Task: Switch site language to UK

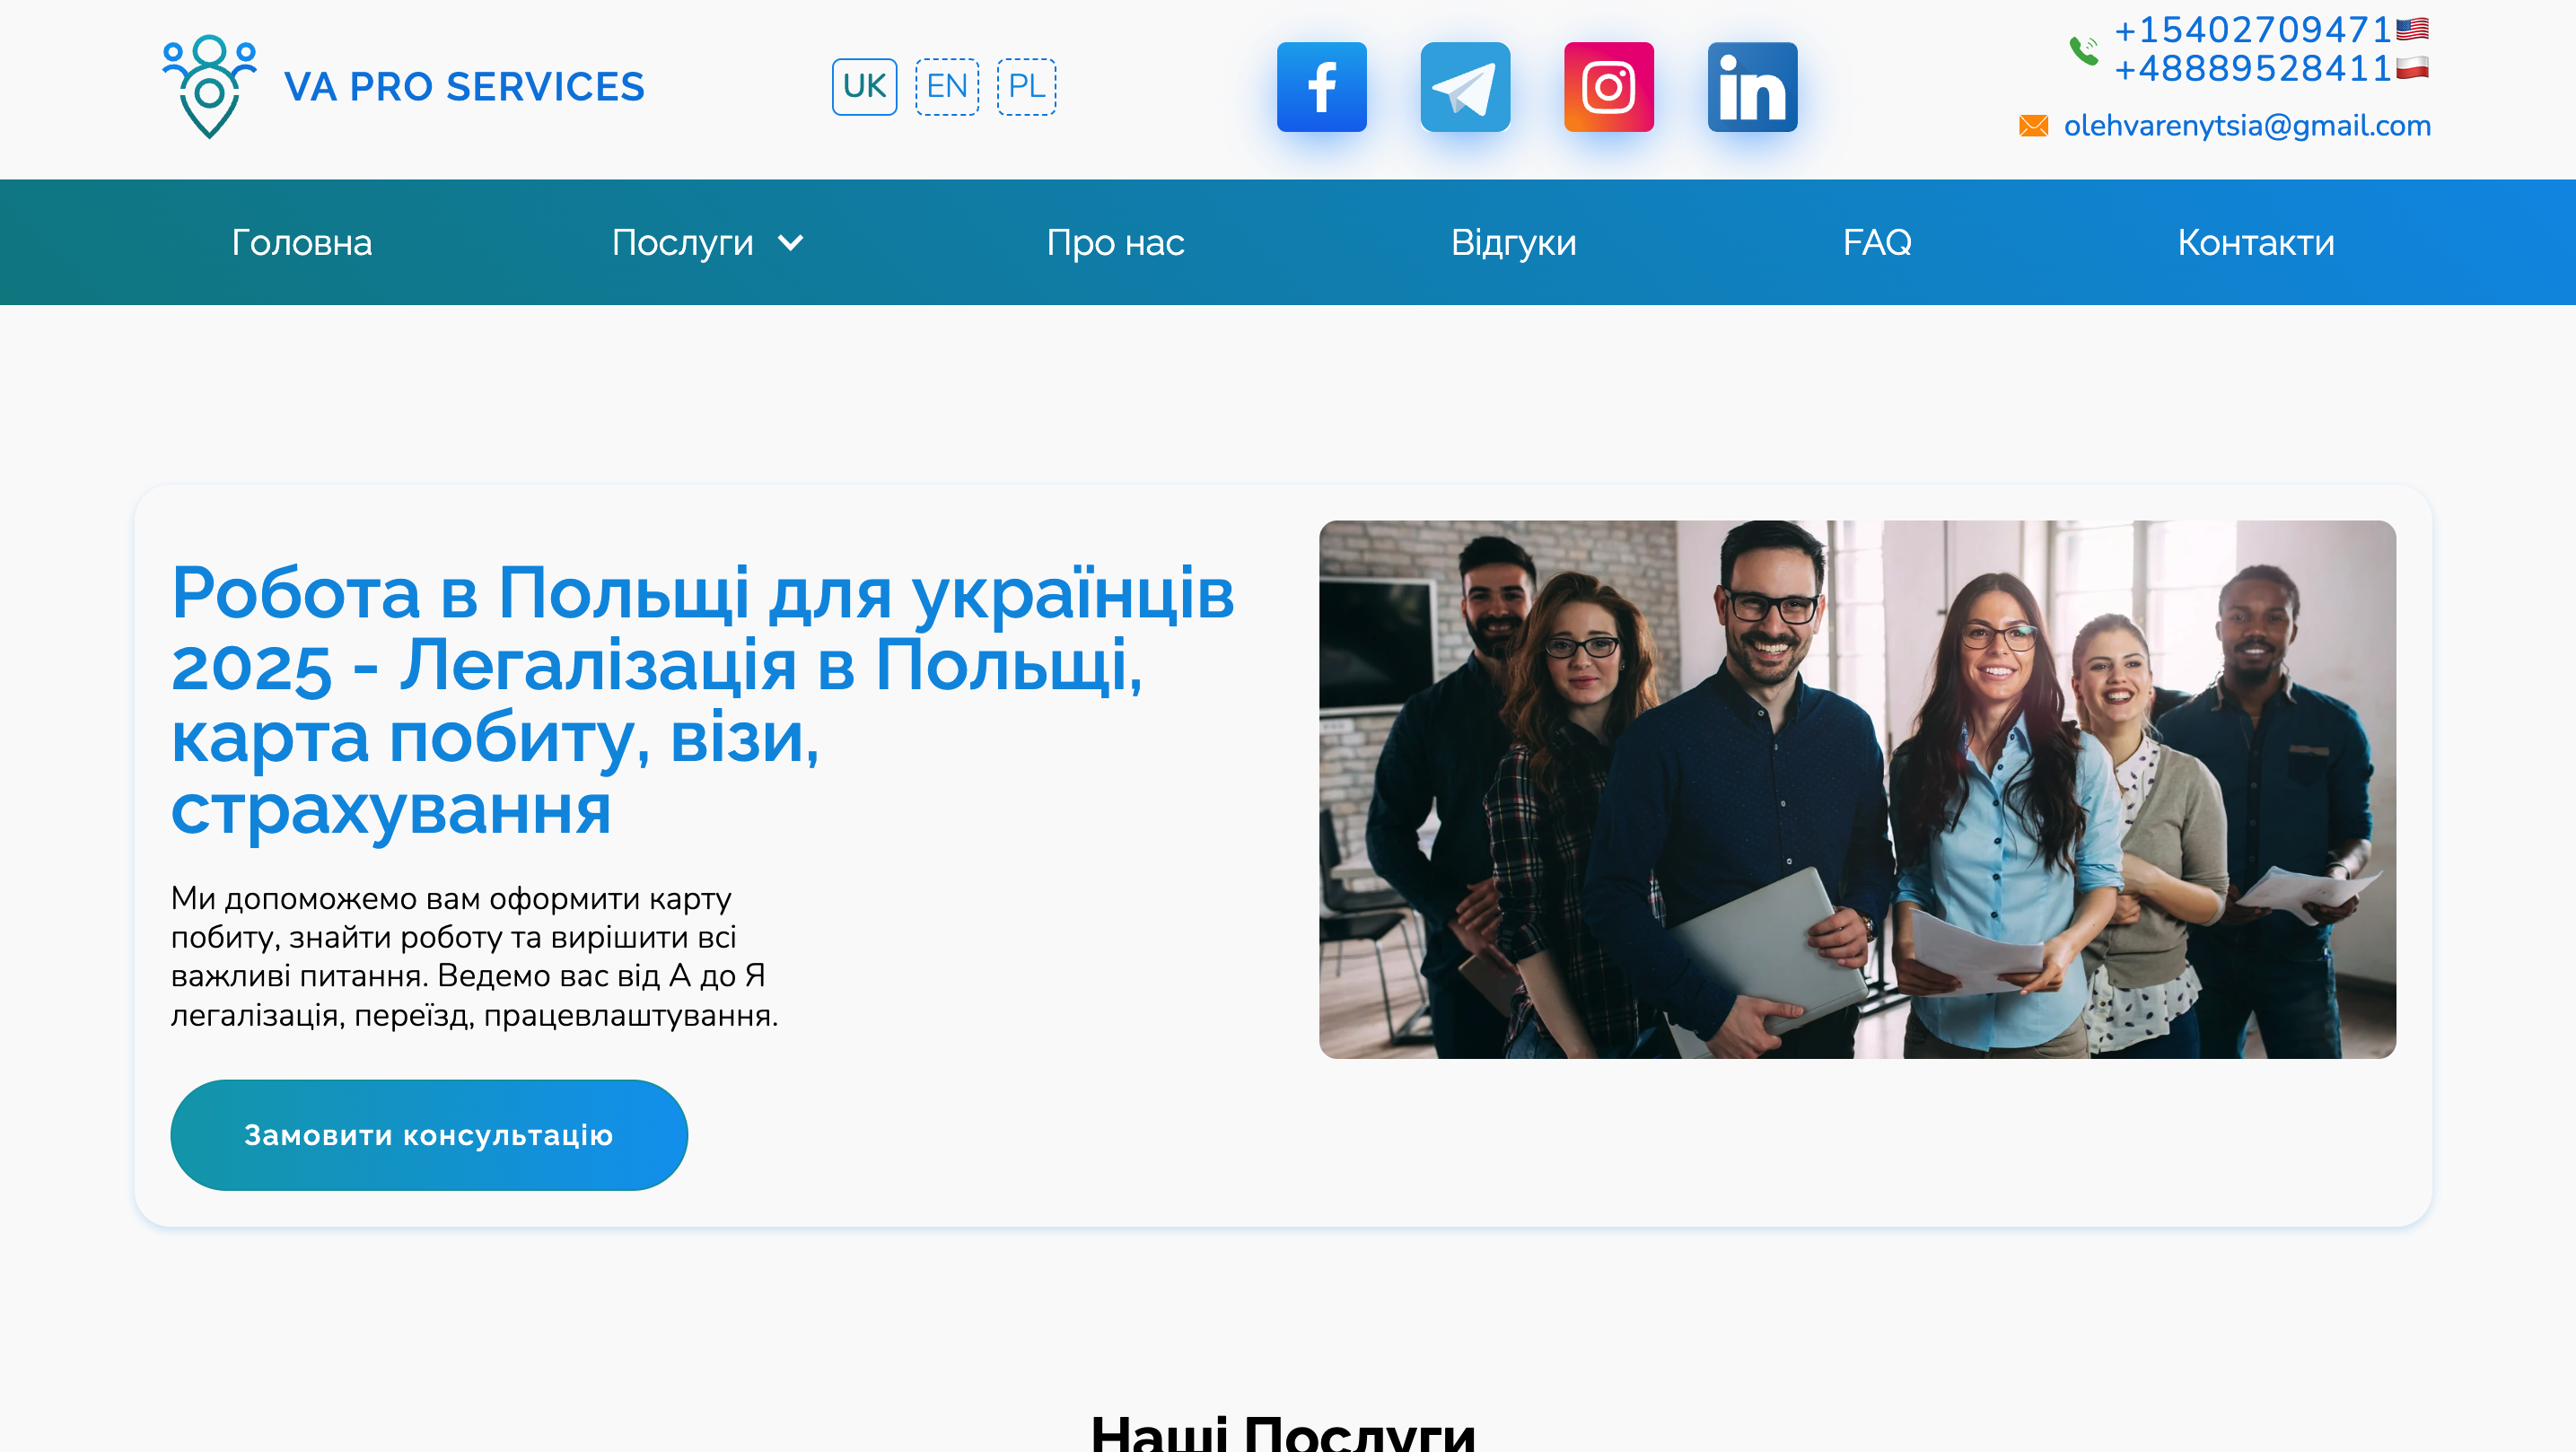Action: [864, 87]
